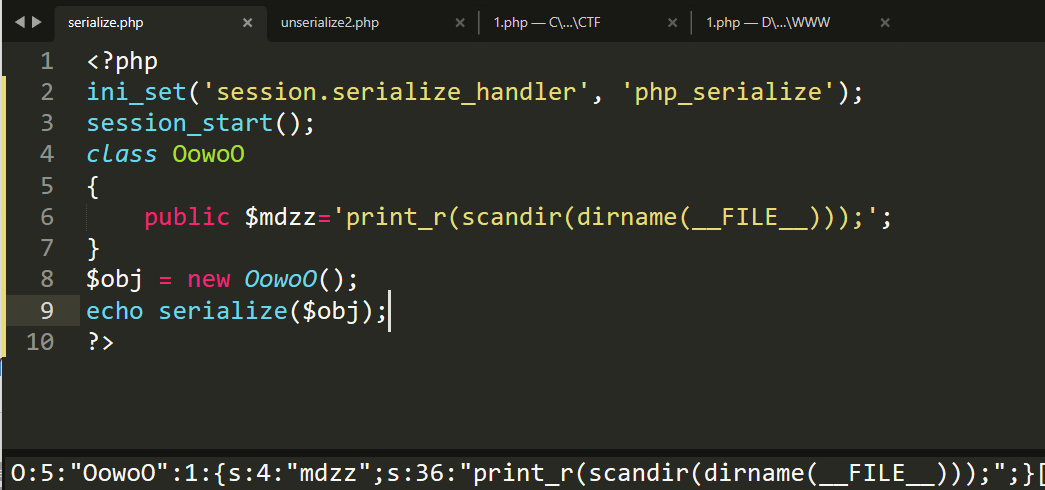Click the OowoO class name on line 4

[209, 154]
